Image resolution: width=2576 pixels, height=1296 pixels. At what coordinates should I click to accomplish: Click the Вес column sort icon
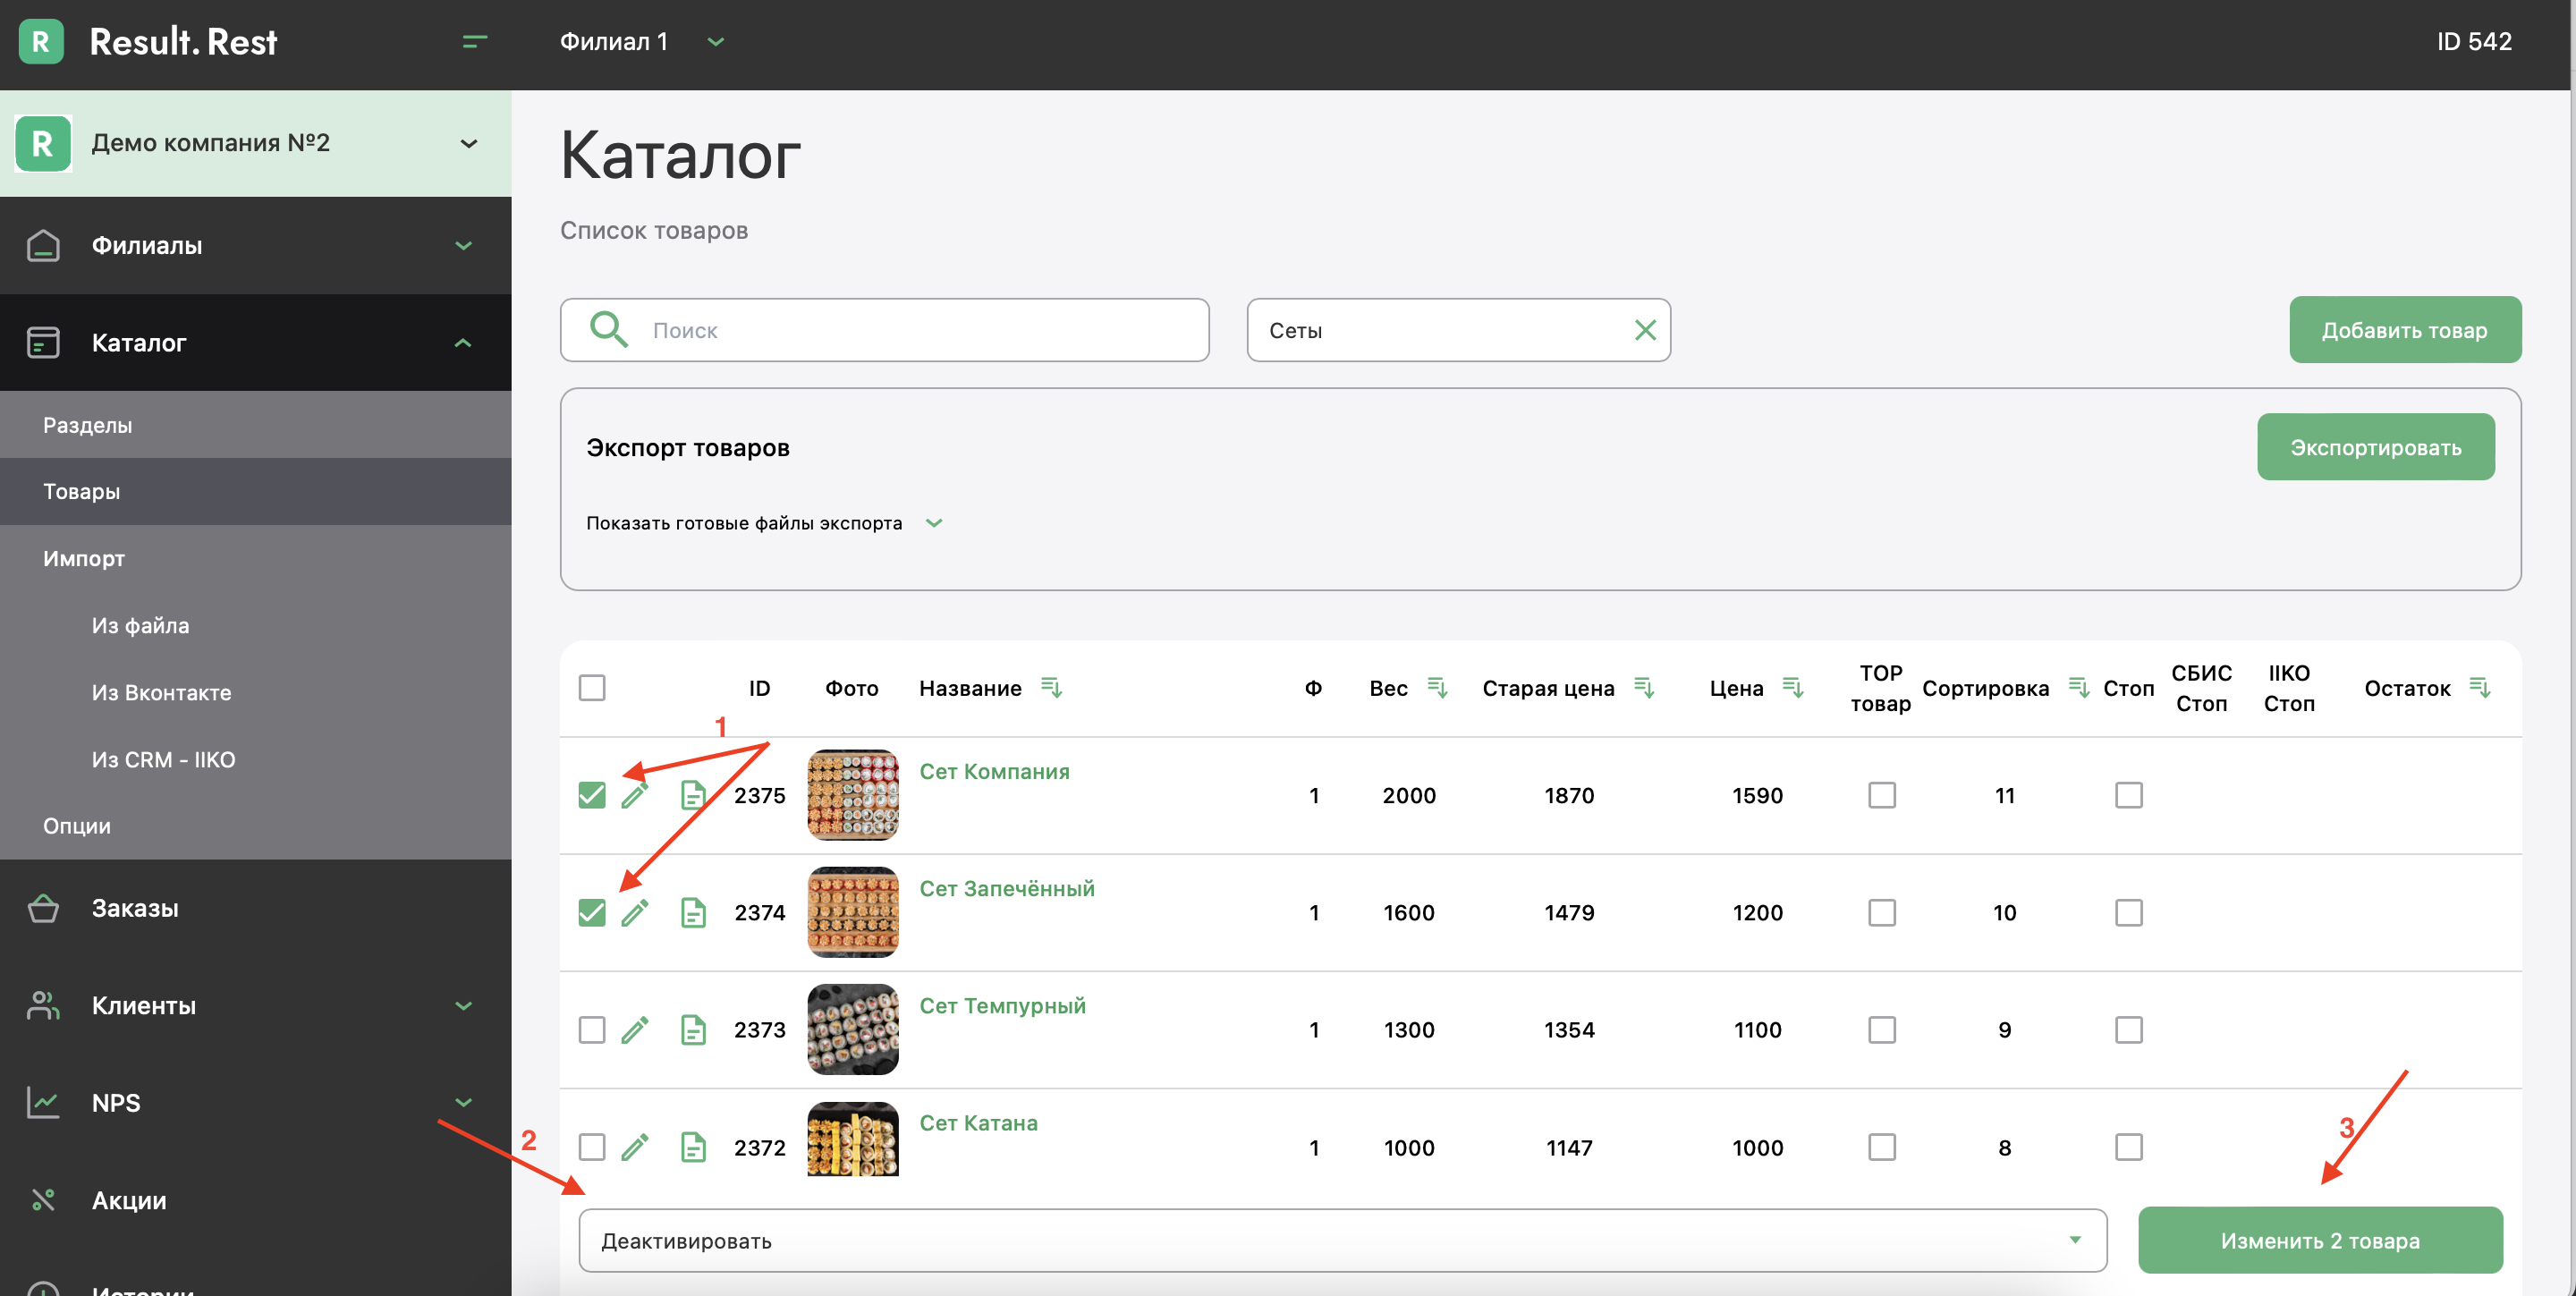1437,688
